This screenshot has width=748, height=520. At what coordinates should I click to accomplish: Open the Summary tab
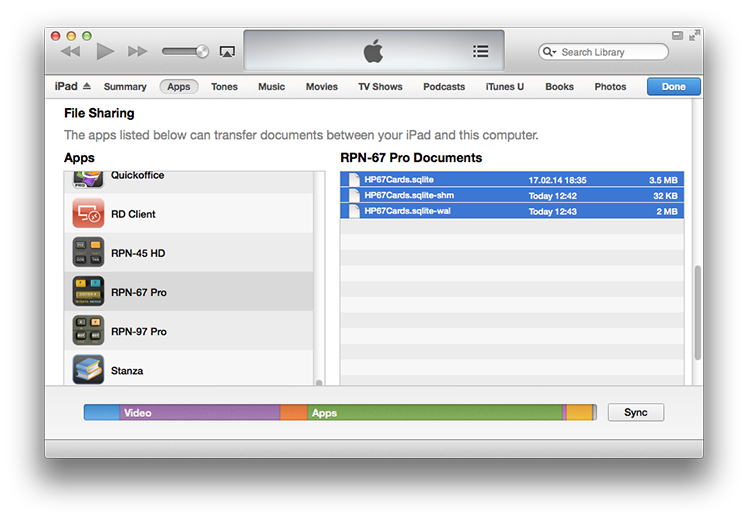pyautogui.click(x=125, y=87)
